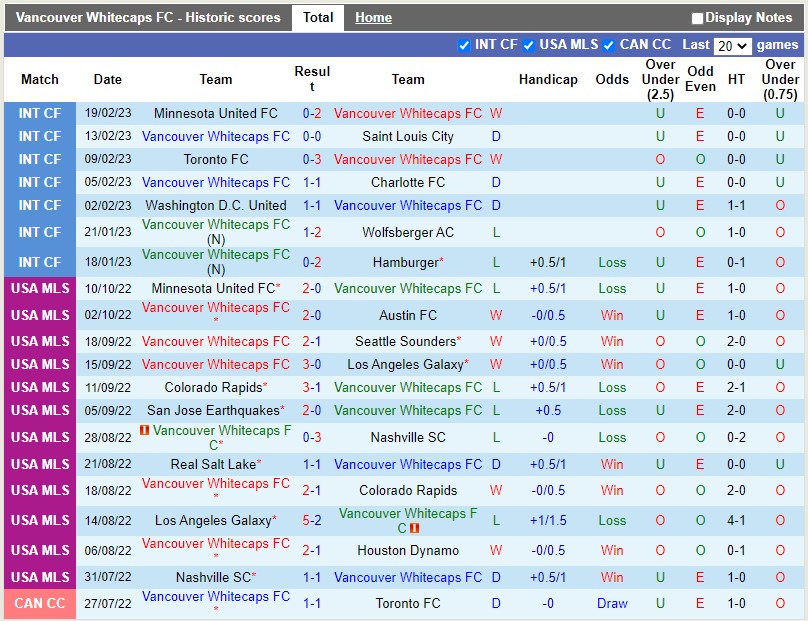Click the 1-2 score vs Wolfsberger AC
Image resolution: width=808 pixels, height=621 pixels.
tap(312, 232)
